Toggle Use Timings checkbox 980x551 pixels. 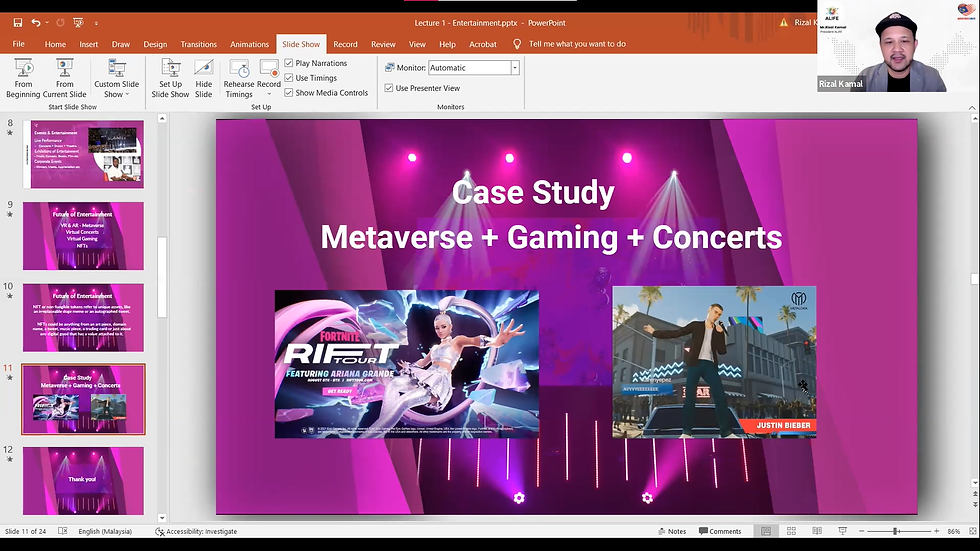point(289,78)
